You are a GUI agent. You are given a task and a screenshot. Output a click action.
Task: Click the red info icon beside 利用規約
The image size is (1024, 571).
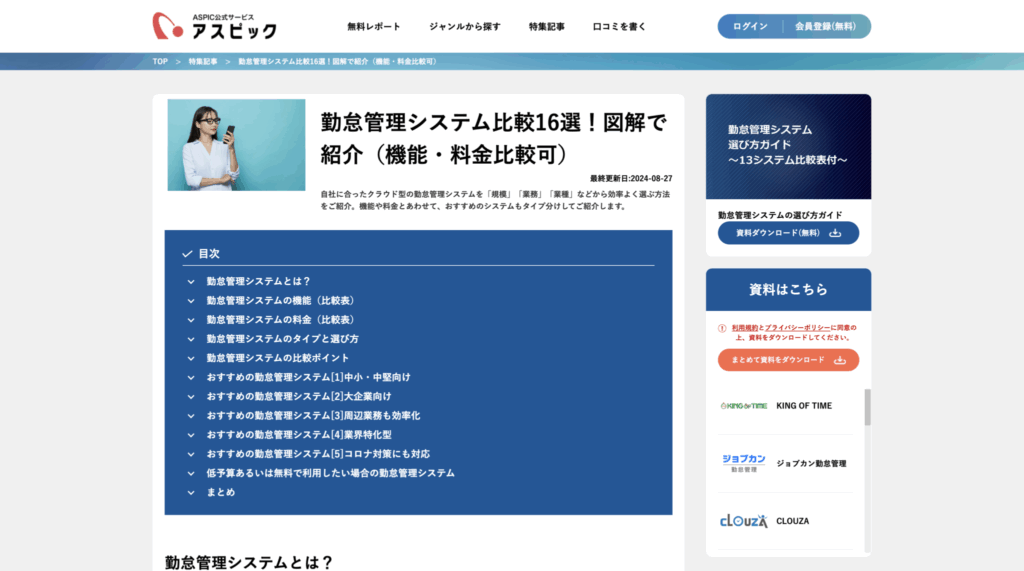(x=722, y=328)
